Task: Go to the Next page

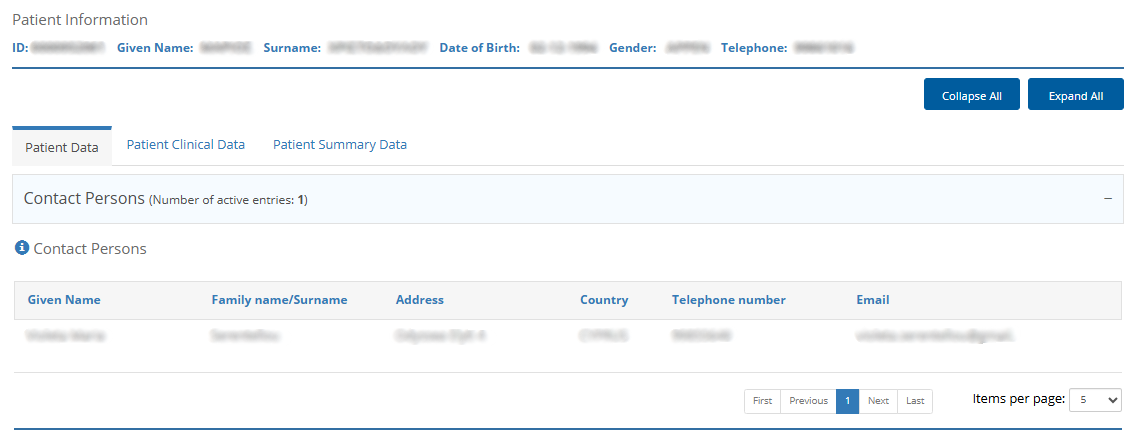Action: coord(878,401)
